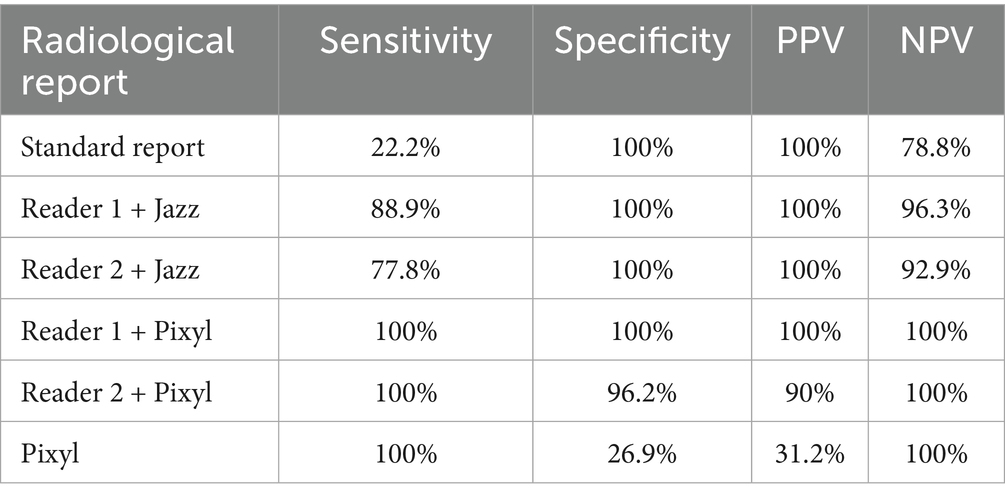The width and height of the screenshot is (1005, 501).
Task: Click the 90% PPV value
Action: [x=809, y=393]
